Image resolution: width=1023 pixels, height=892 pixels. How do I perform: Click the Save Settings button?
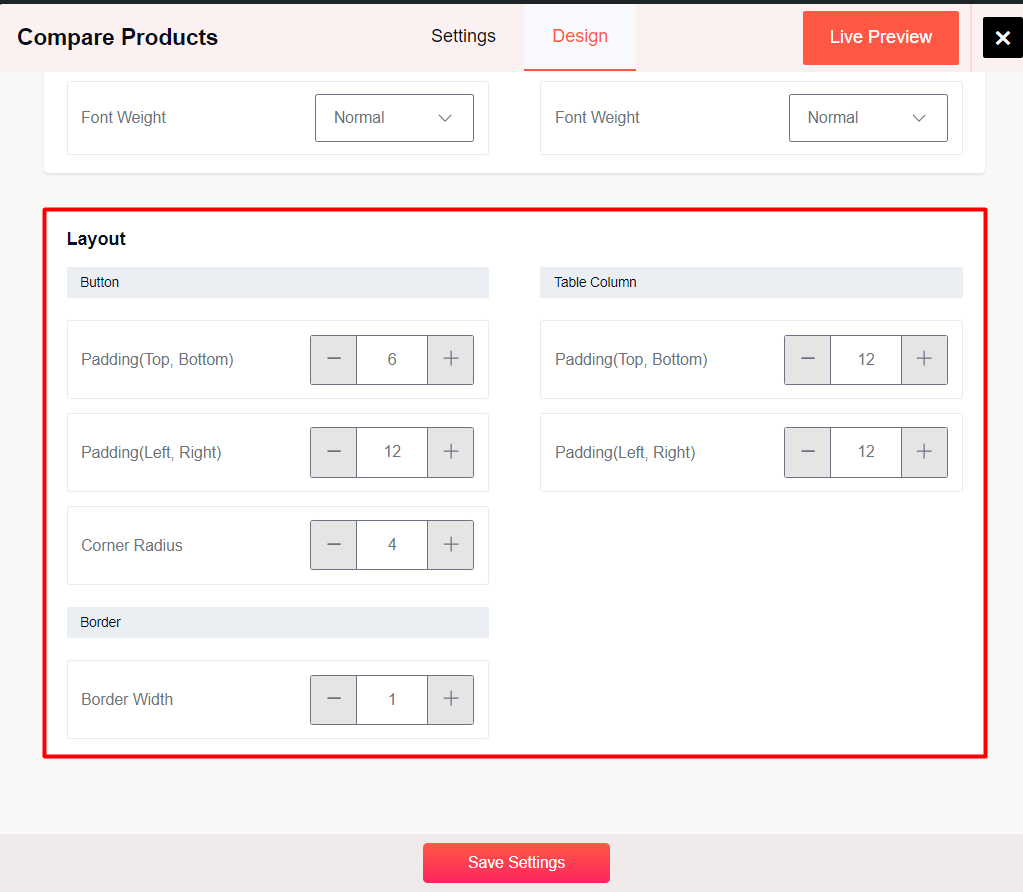[516, 862]
